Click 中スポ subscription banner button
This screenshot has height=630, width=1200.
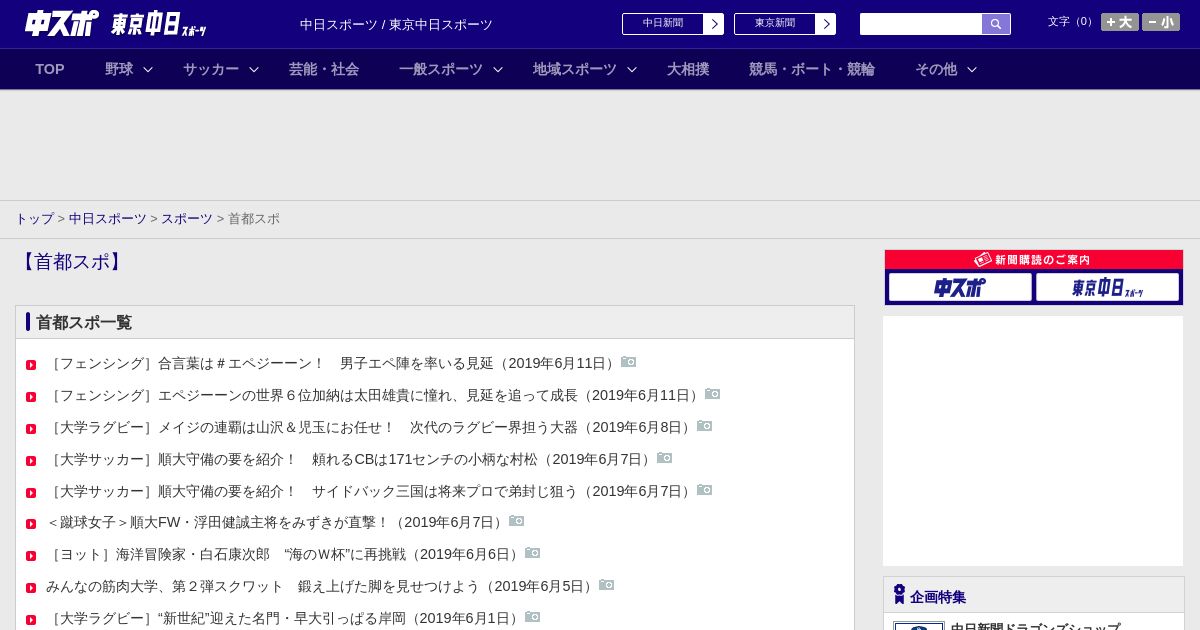[960, 287]
